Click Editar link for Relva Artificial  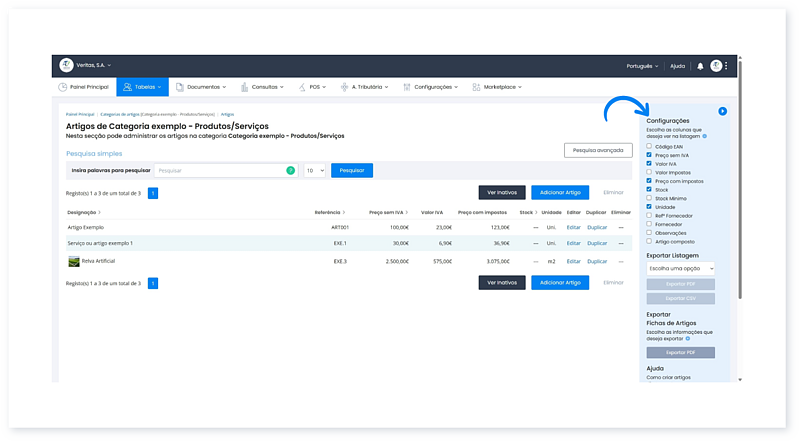tap(573, 261)
